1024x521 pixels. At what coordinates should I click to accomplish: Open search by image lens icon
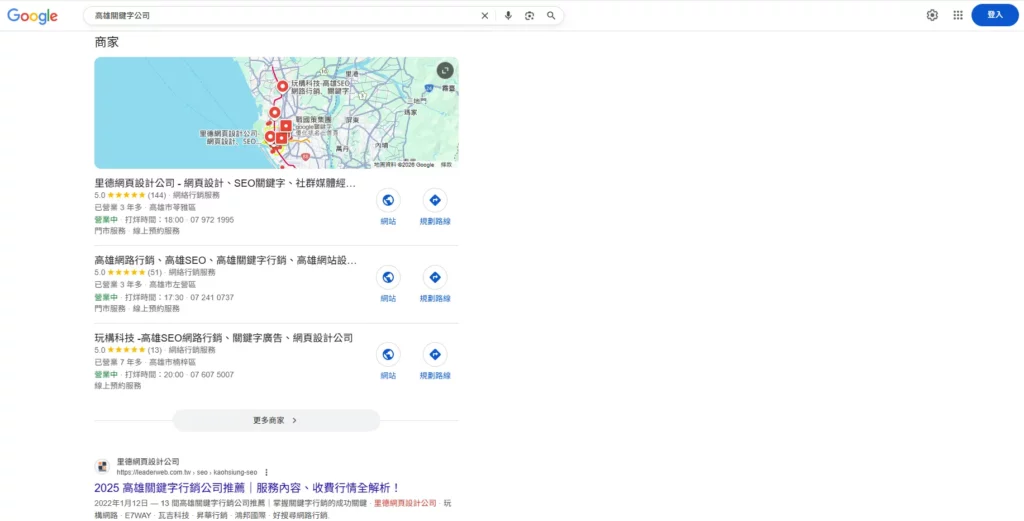click(x=530, y=16)
